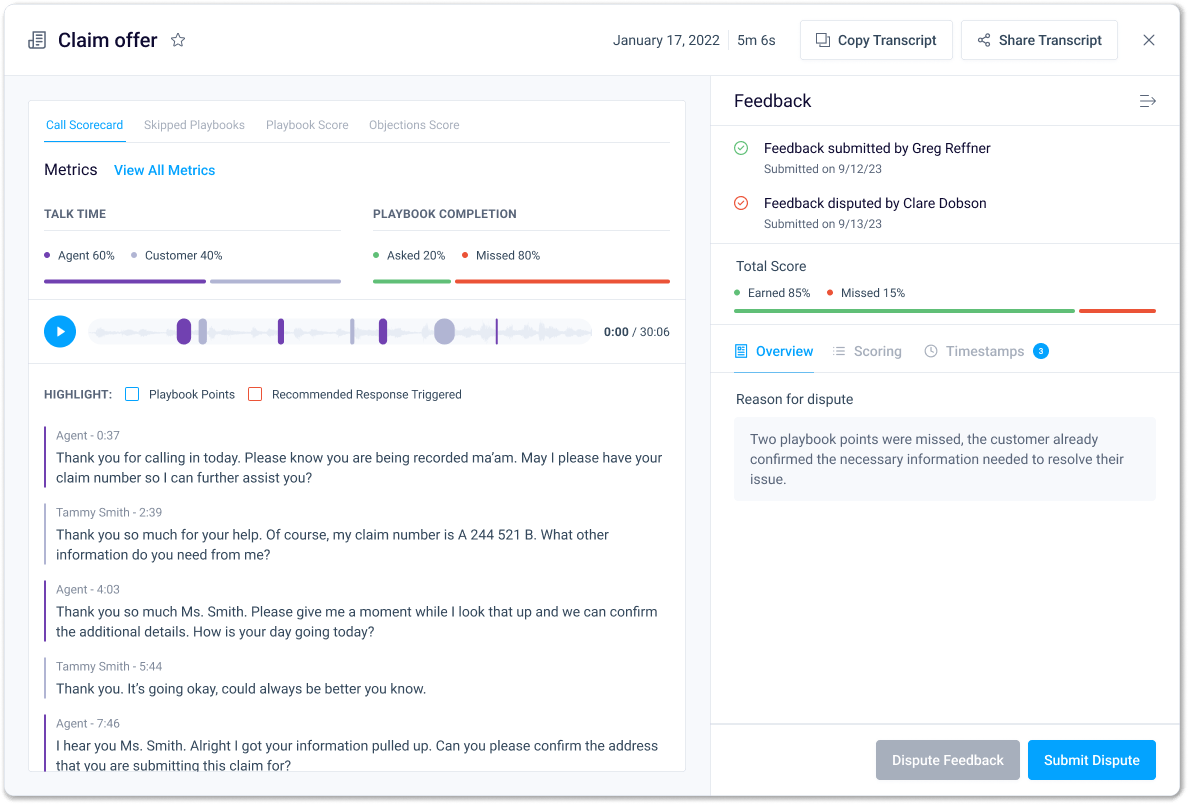Click the Dispute Feedback button

pos(947,760)
